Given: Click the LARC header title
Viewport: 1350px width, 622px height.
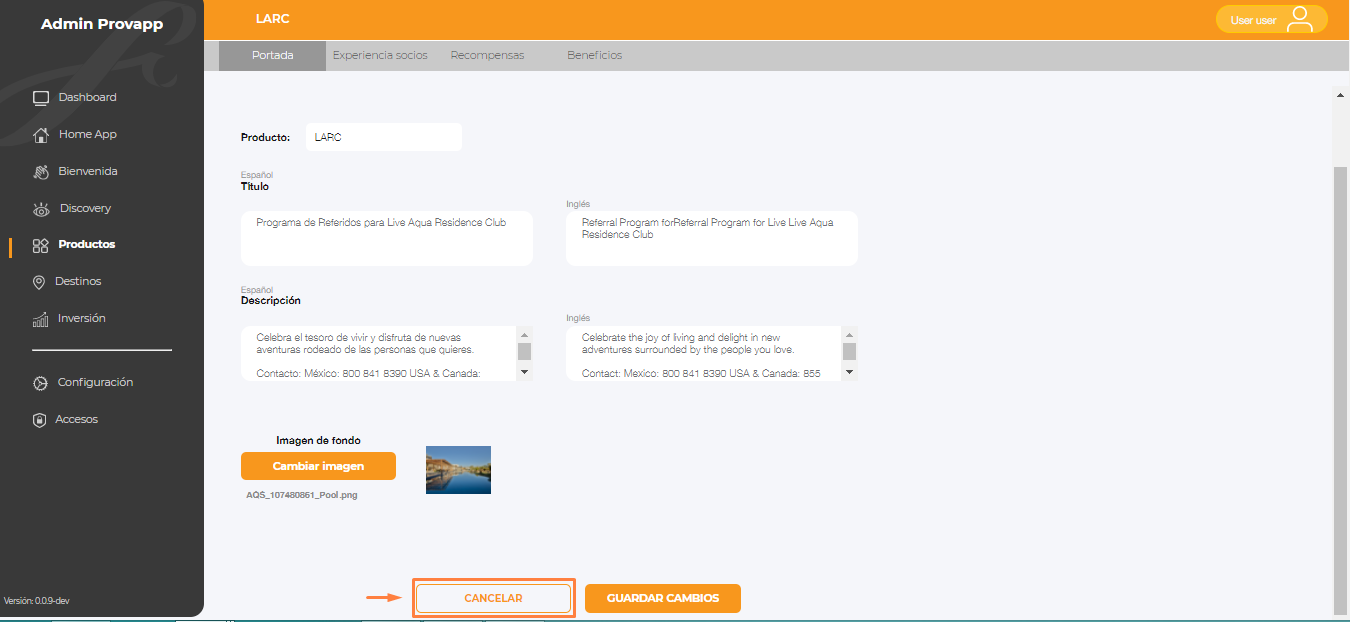Looking at the screenshot, I should tap(273, 19).
